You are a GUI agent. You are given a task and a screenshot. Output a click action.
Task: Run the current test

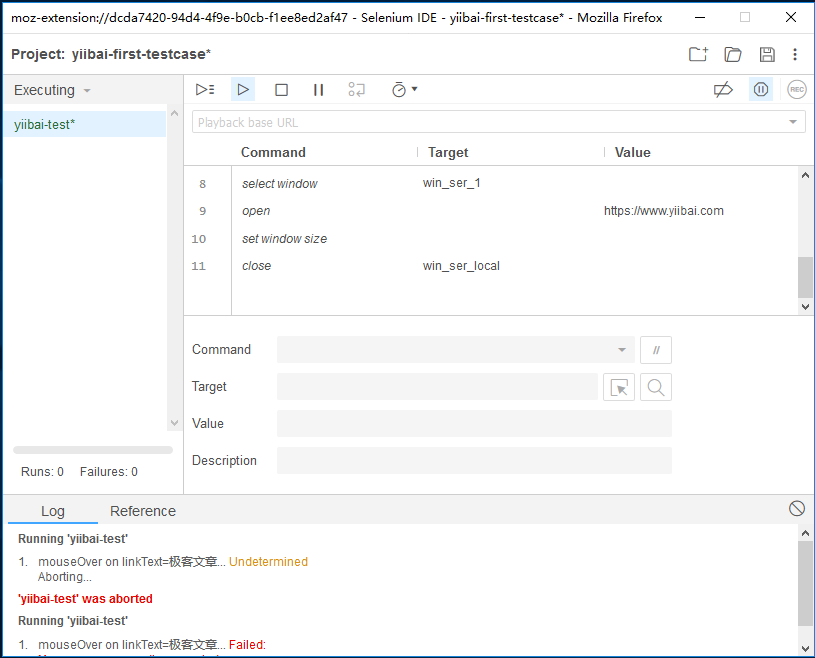tap(243, 90)
